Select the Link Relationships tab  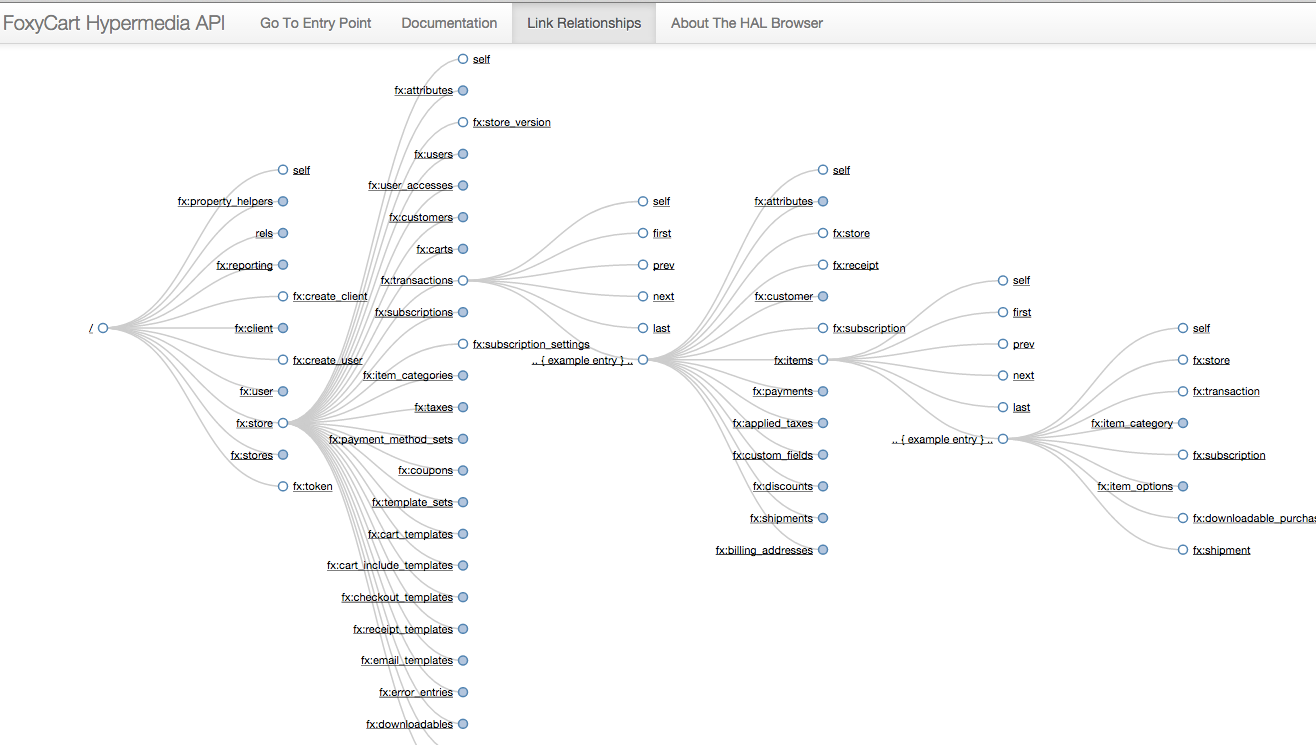point(584,23)
